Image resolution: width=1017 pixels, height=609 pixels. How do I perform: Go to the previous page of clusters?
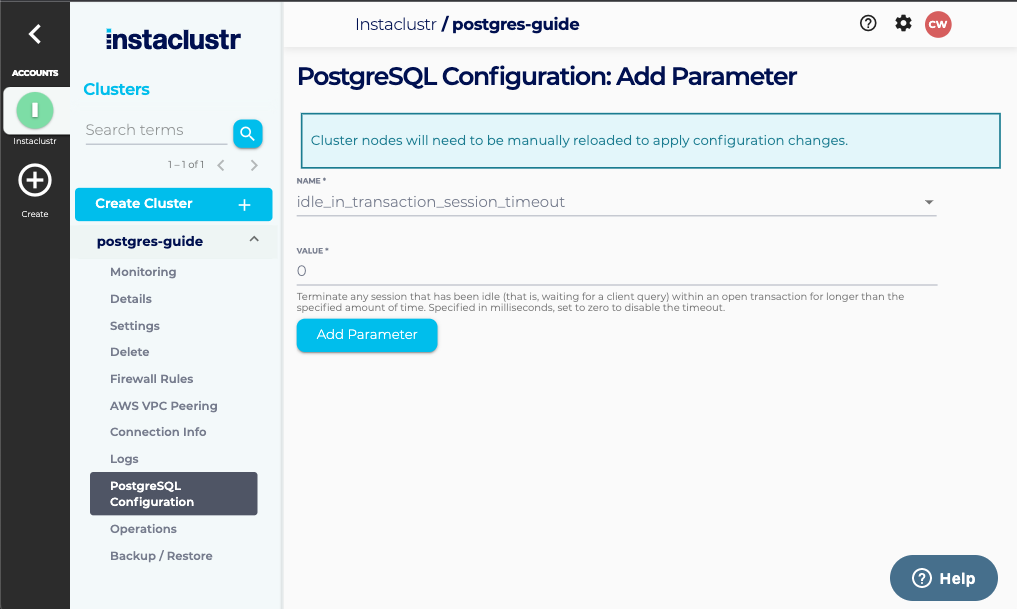tap(221, 165)
